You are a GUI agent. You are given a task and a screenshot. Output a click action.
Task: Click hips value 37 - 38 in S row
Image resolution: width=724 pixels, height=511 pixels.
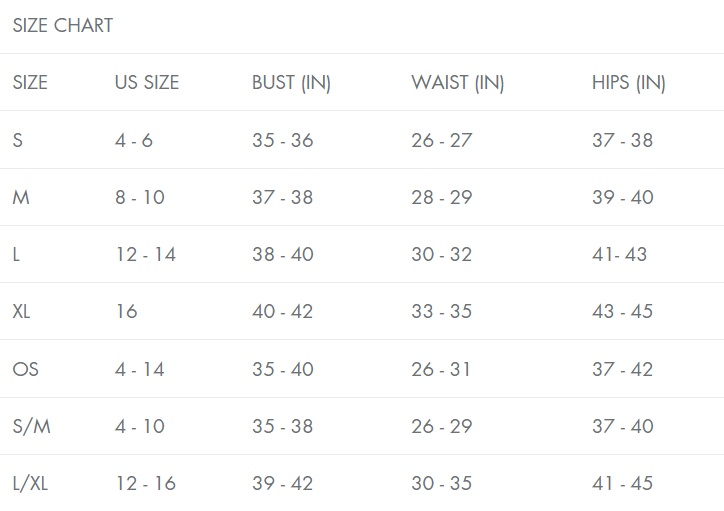[622, 140]
